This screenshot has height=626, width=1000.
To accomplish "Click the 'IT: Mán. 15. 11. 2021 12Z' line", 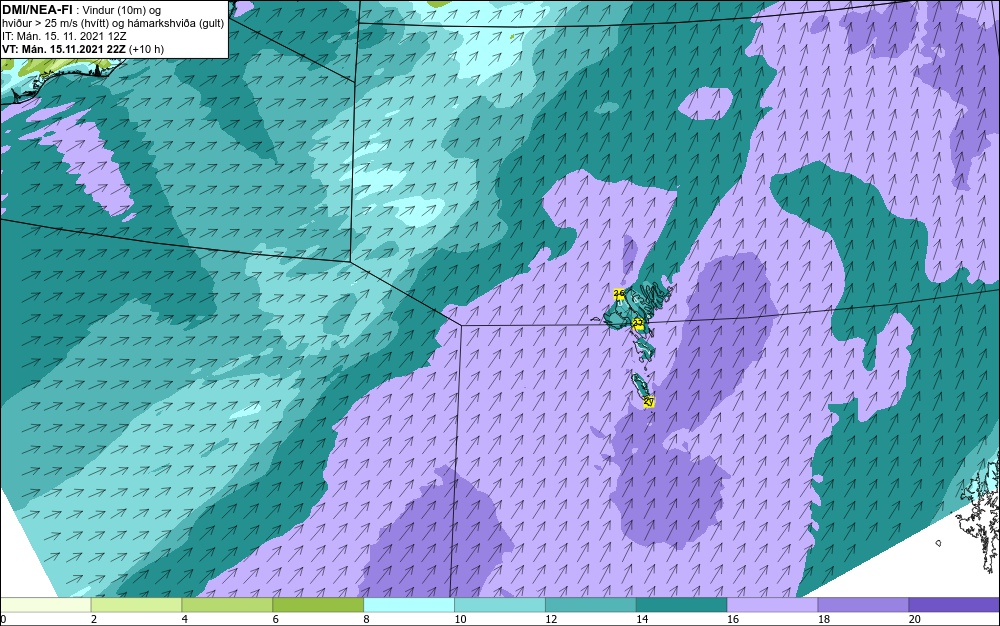I will pyautogui.click(x=63, y=36).
